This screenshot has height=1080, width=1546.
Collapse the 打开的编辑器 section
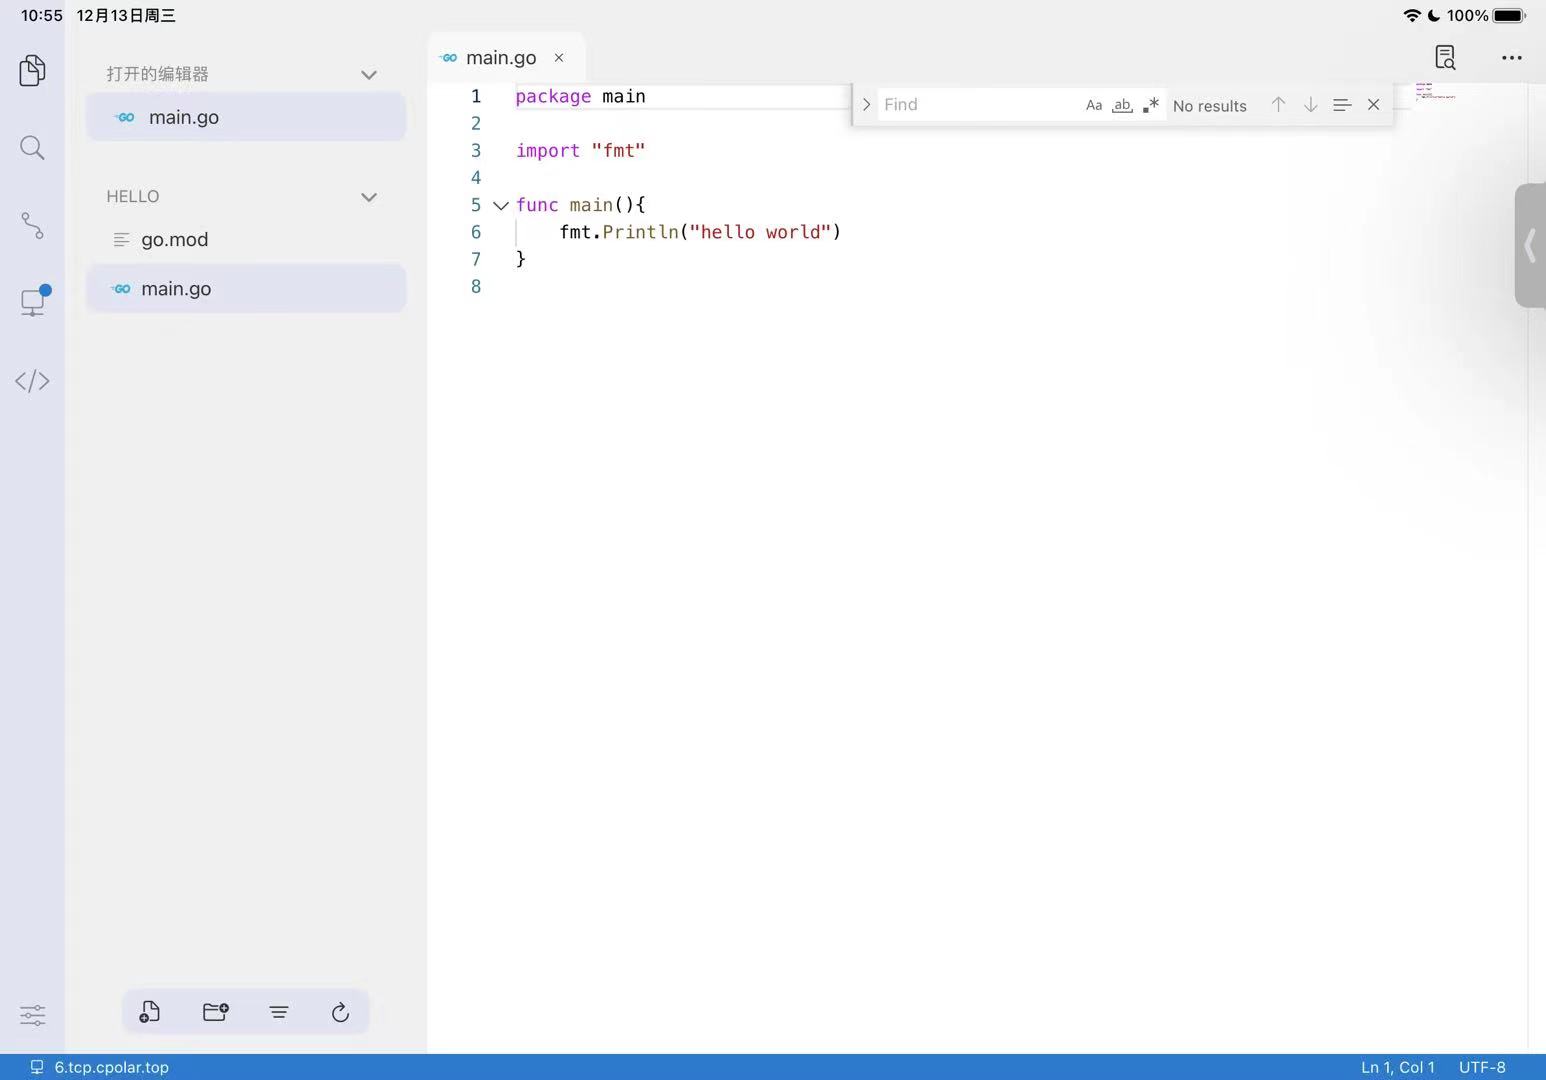pyautogui.click(x=369, y=75)
